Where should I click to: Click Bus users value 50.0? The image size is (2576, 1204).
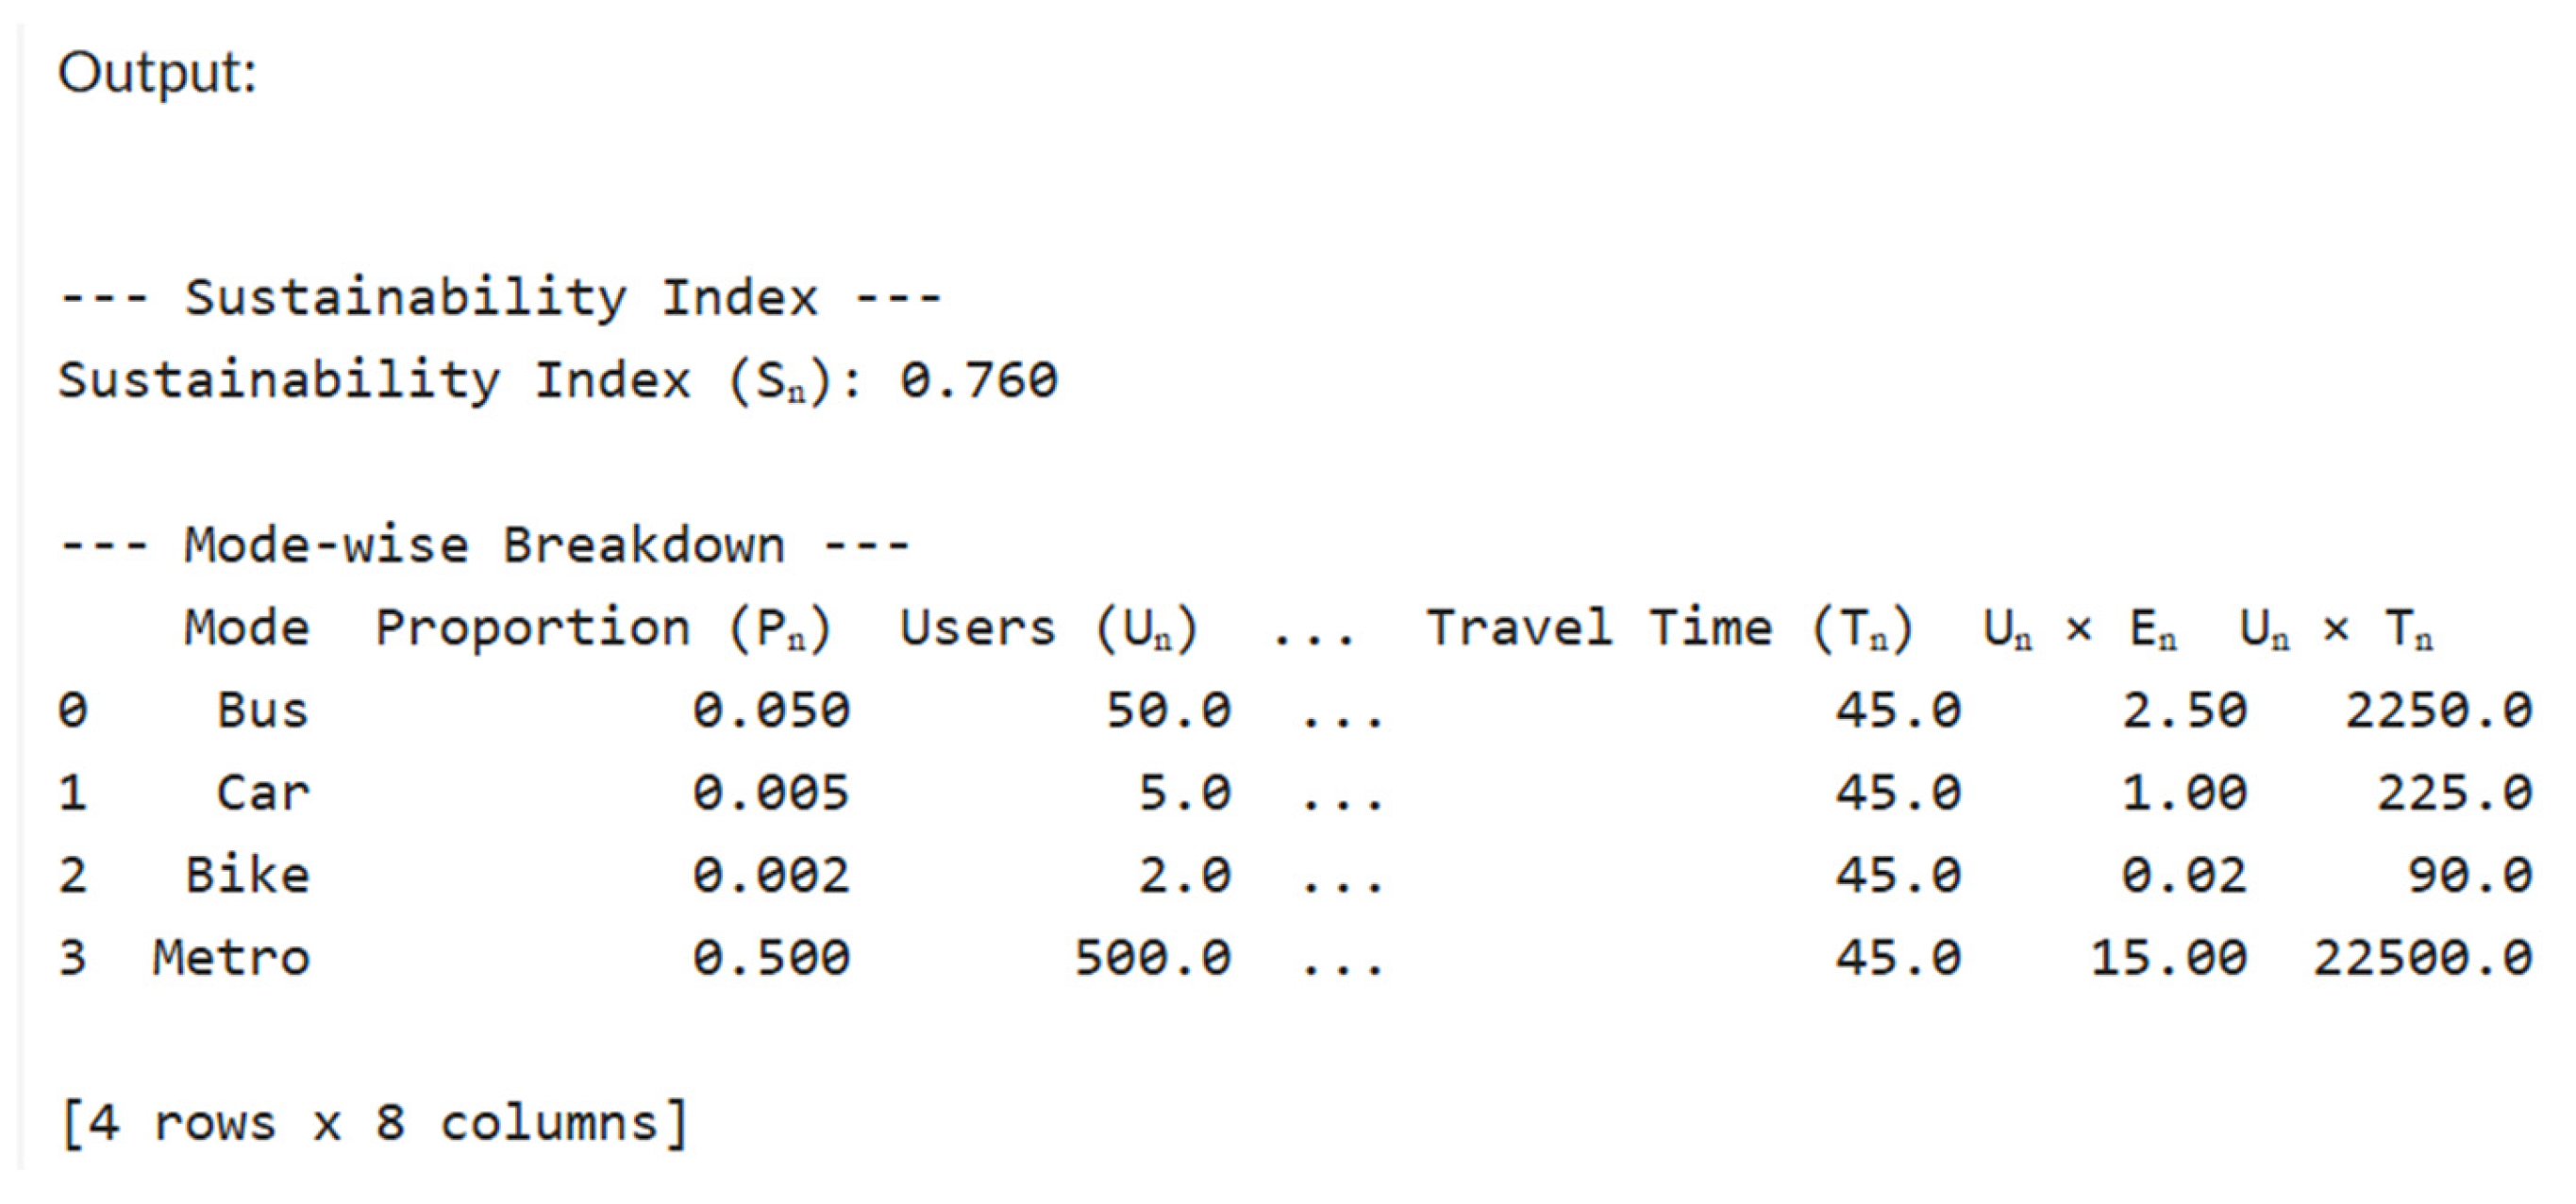click(1168, 711)
